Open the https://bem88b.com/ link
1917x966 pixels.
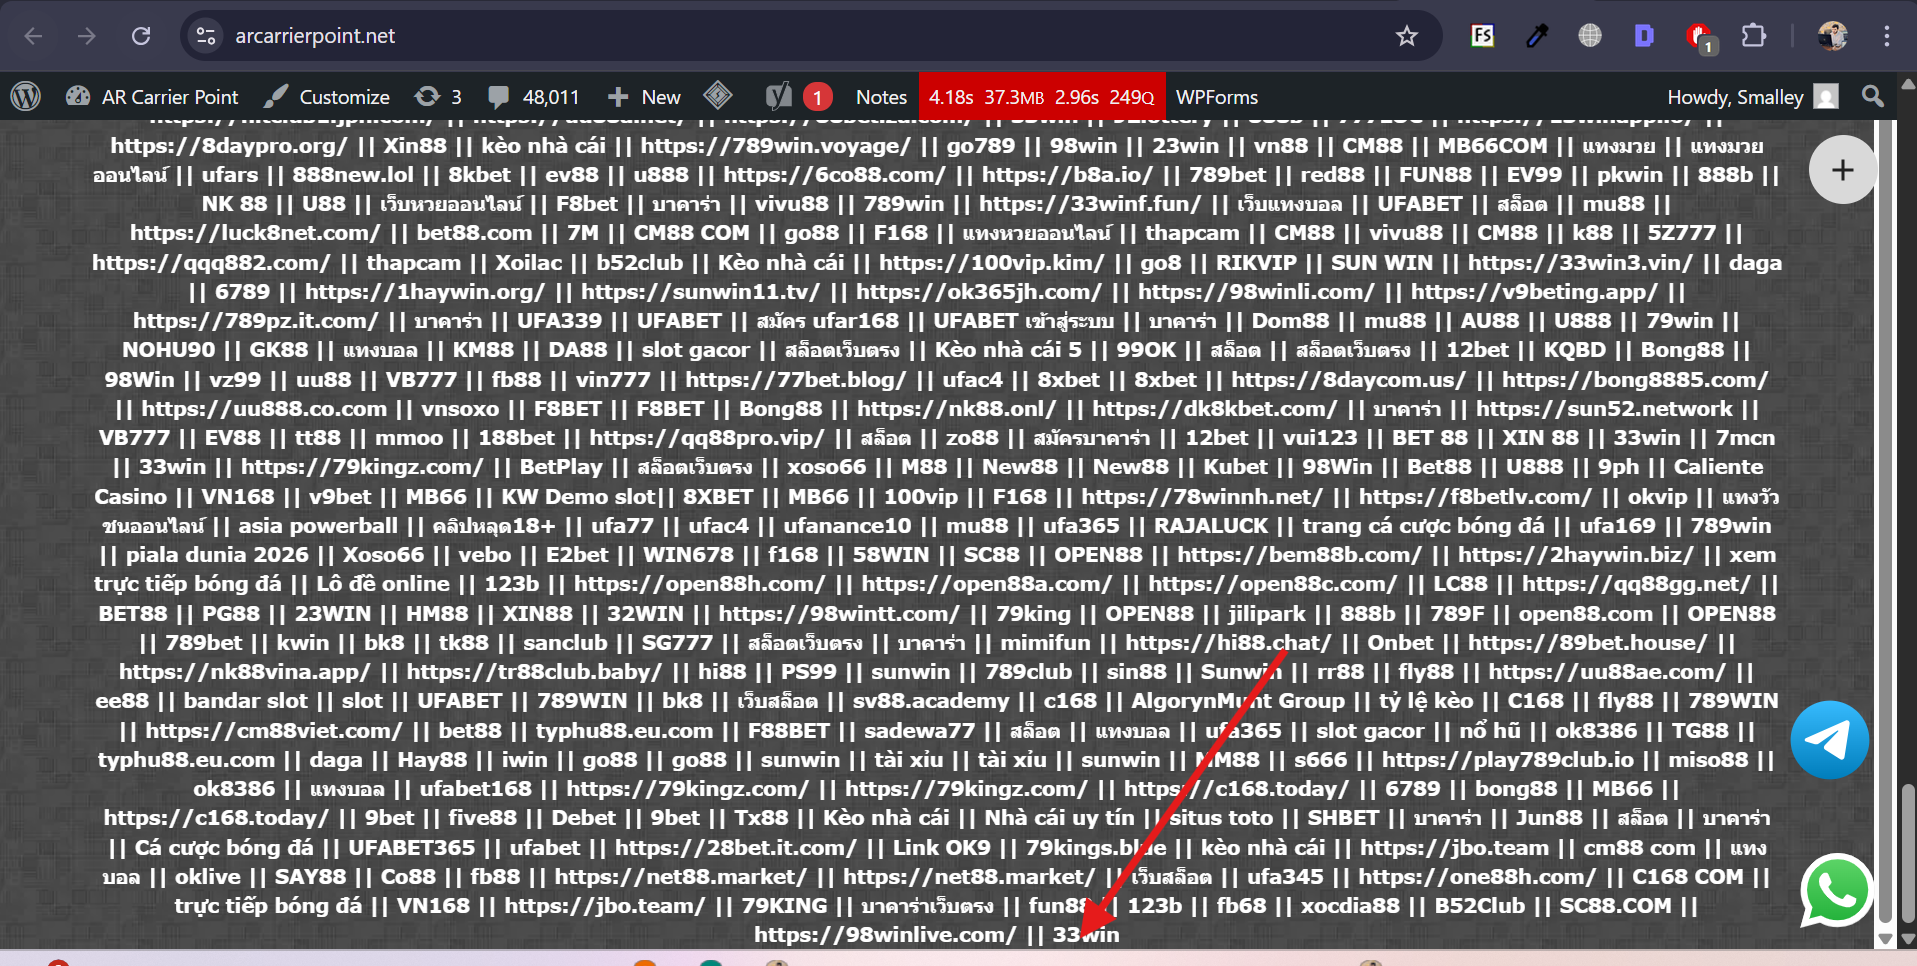click(1299, 555)
